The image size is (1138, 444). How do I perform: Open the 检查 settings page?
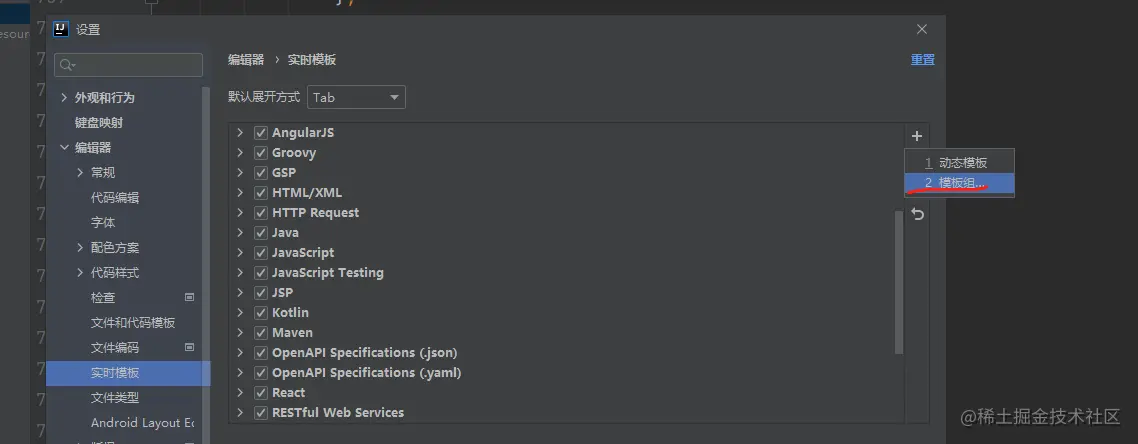(x=103, y=297)
